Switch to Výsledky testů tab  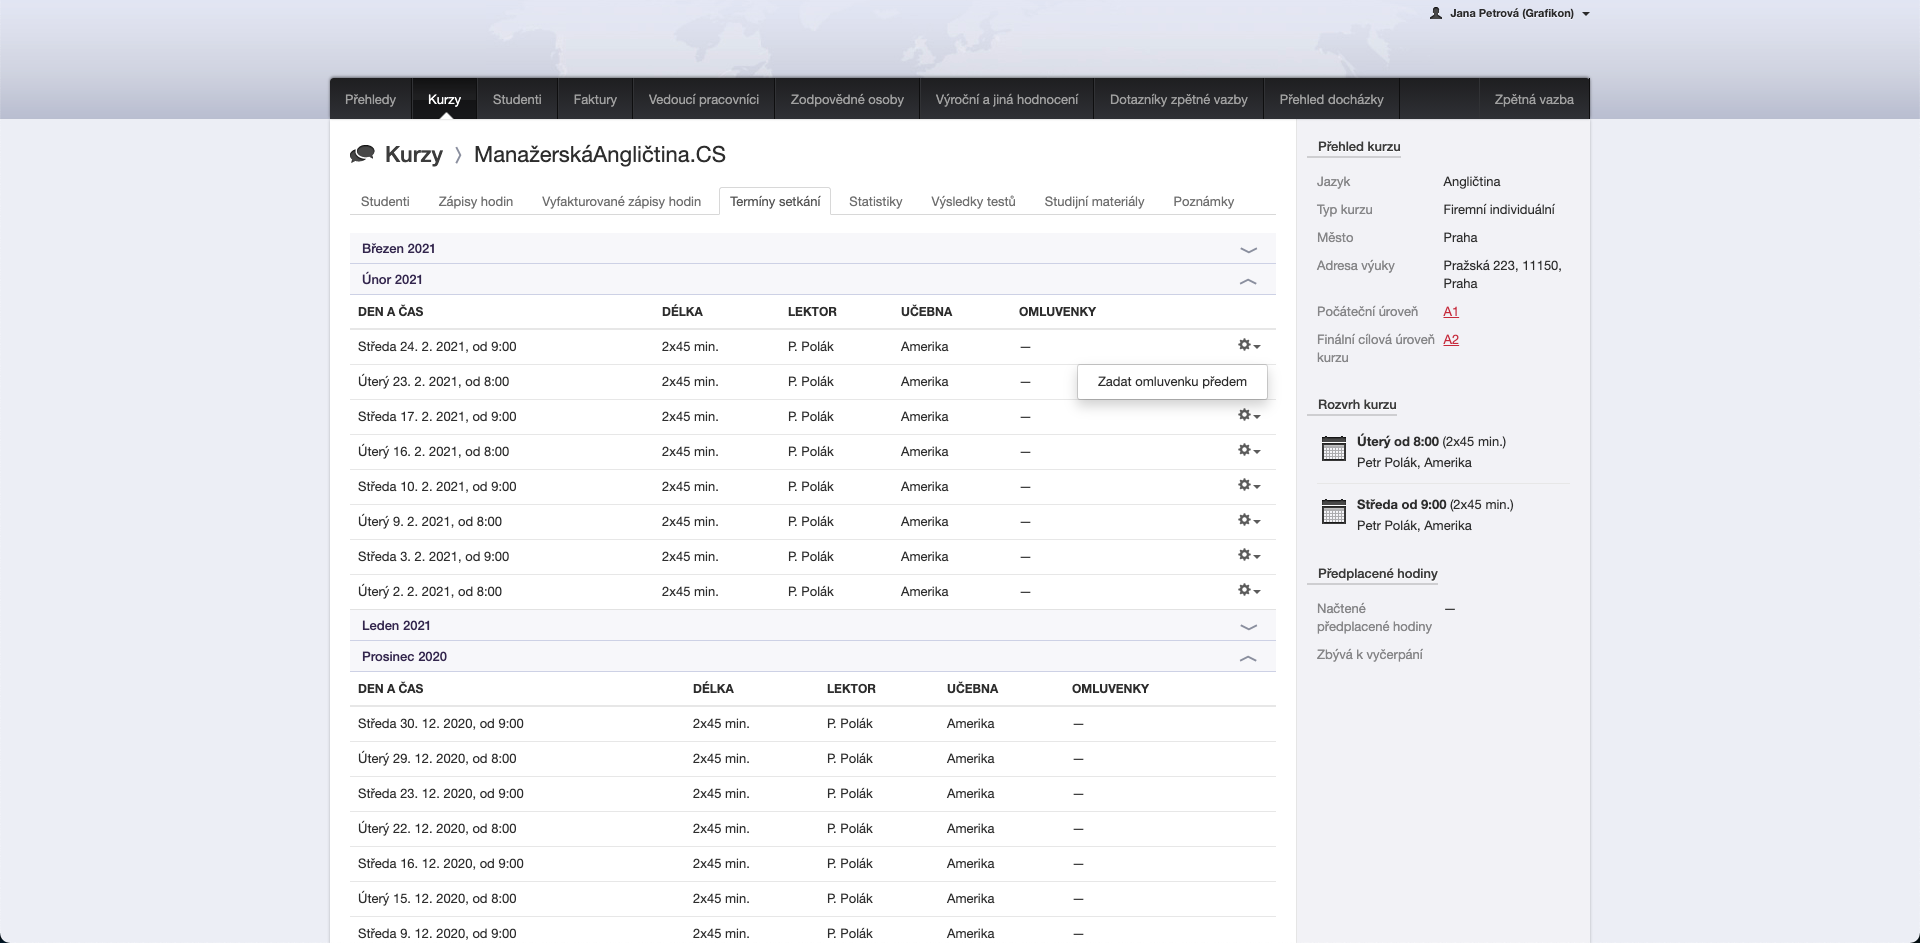[x=973, y=201]
